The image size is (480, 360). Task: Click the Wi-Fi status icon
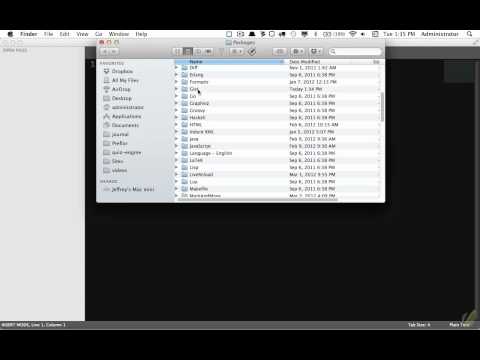click(x=353, y=34)
